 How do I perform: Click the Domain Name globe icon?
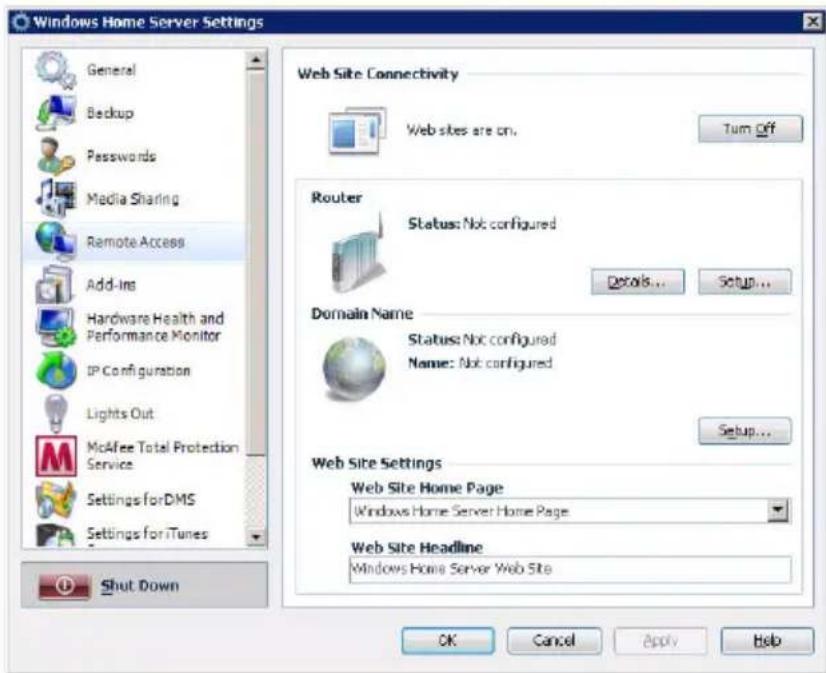(x=353, y=368)
